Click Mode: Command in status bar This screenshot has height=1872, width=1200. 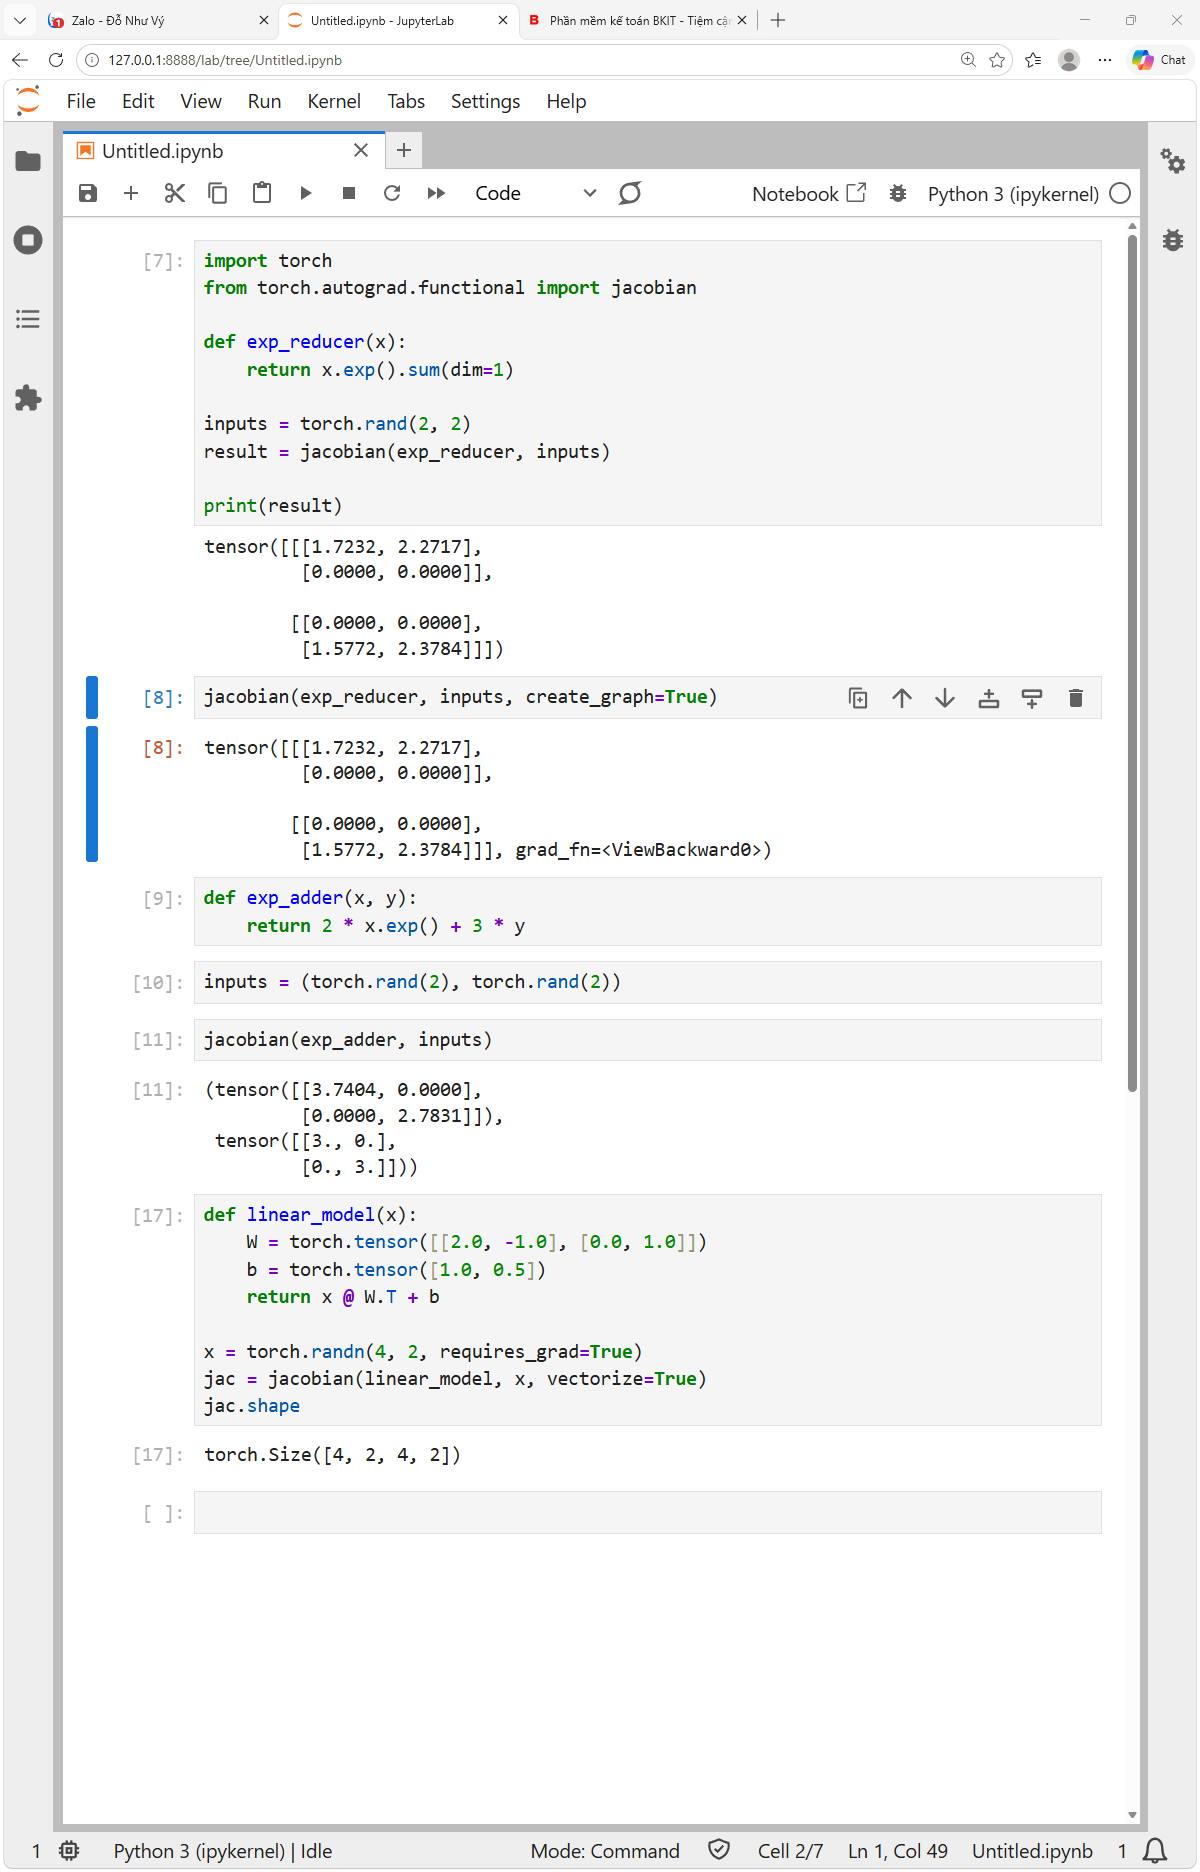pos(605,1851)
